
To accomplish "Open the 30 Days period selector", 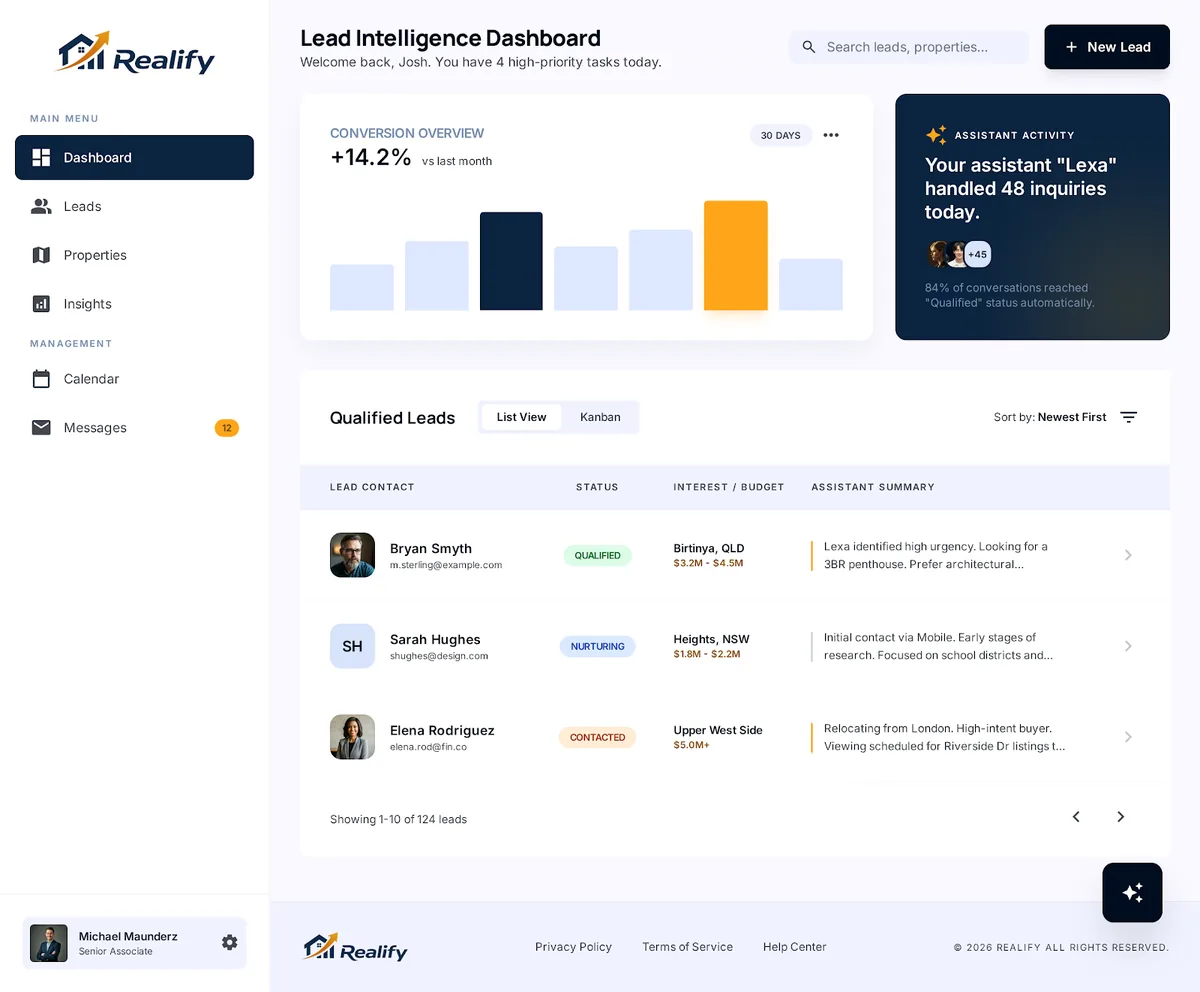I will pyautogui.click(x=780, y=135).
